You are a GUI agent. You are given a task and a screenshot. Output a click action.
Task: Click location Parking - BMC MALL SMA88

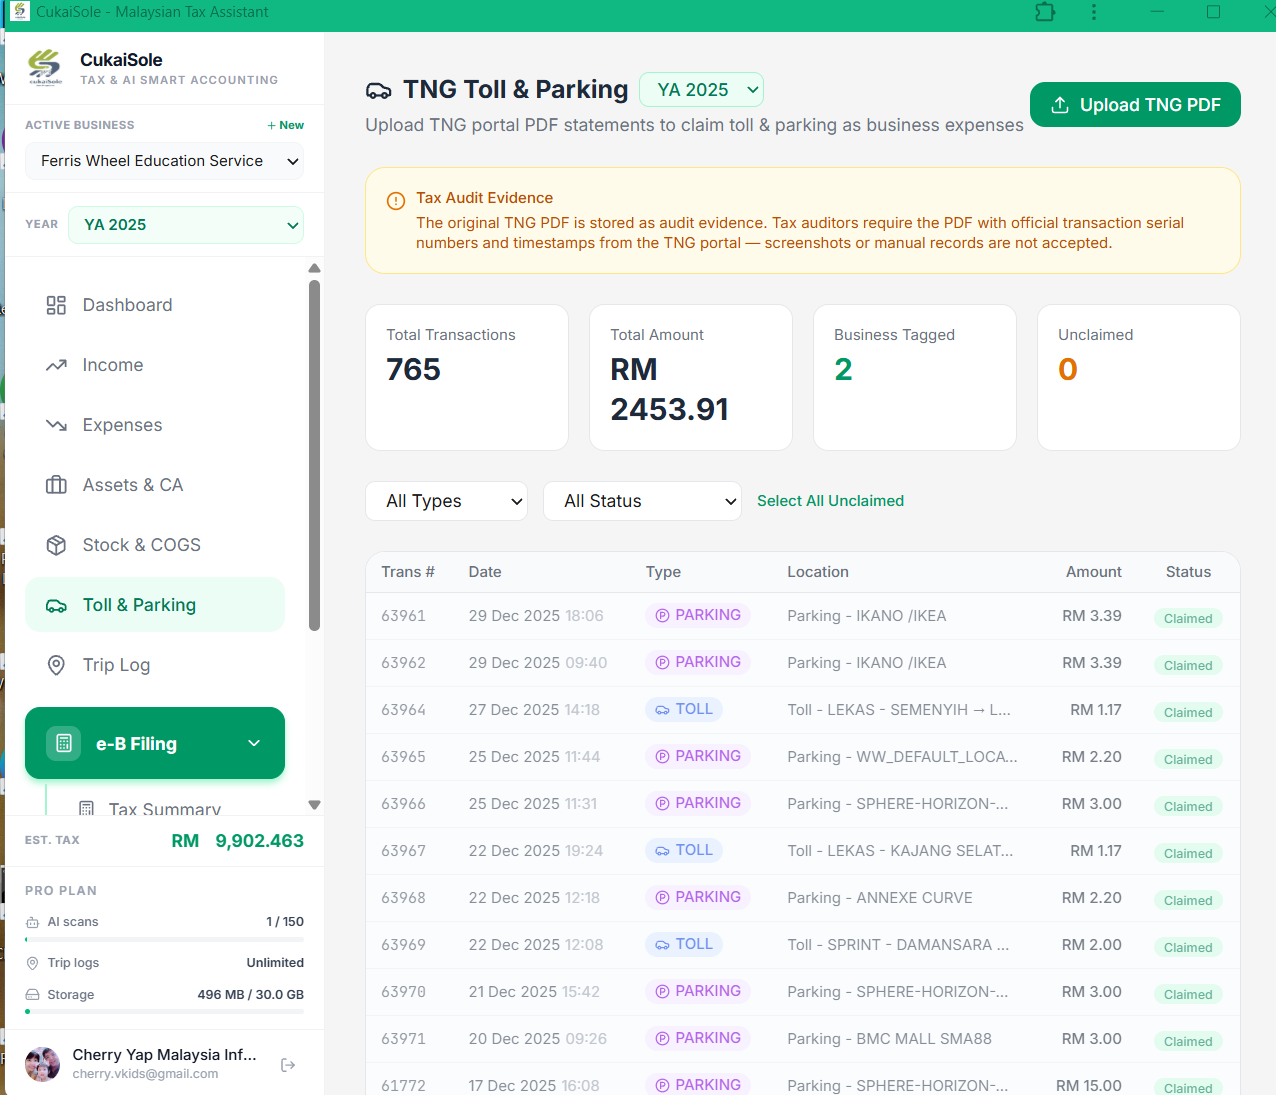point(890,1039)
